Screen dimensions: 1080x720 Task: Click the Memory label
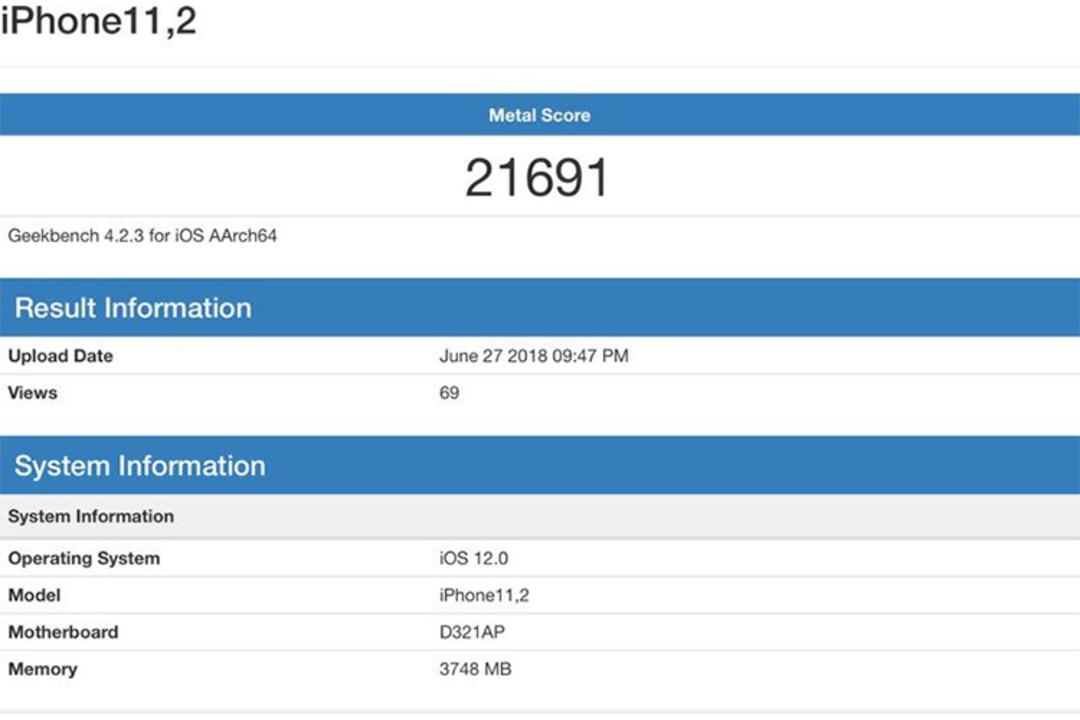43,669
